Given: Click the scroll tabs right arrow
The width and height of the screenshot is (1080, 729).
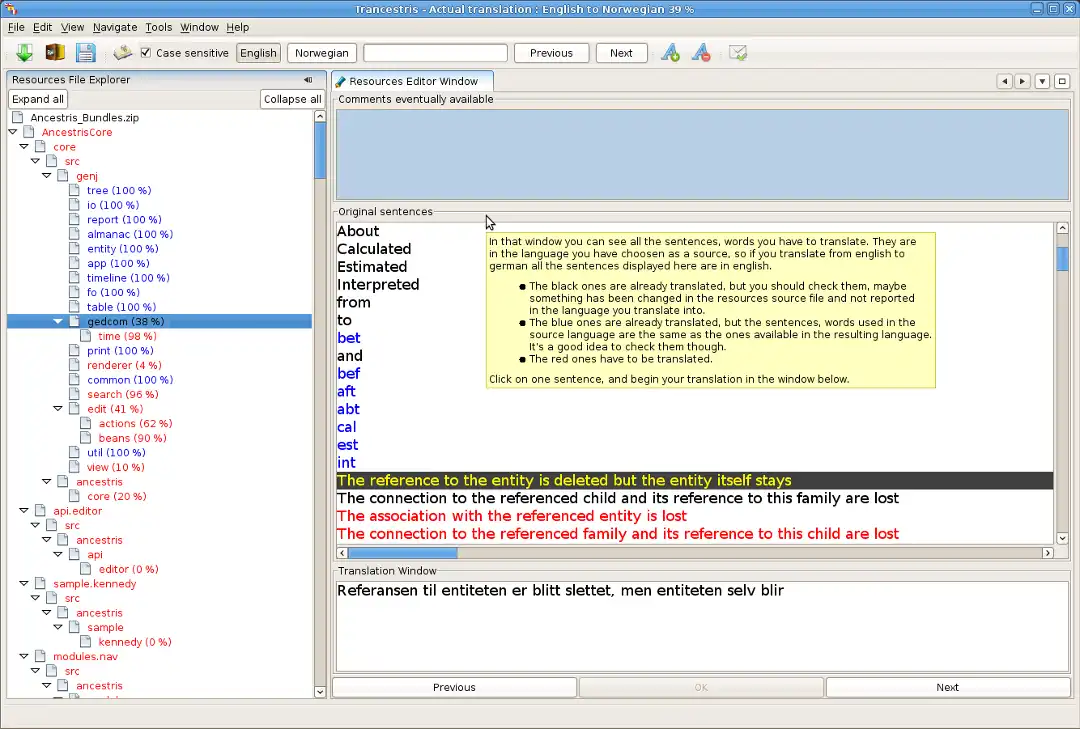Looking at the screenshot, I should point(1022,81).
